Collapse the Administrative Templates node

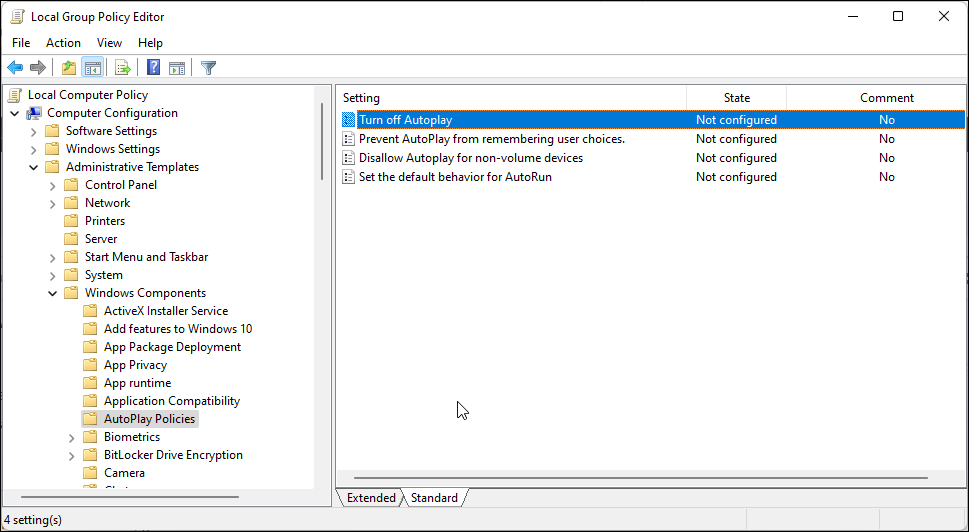pos(33,167)
